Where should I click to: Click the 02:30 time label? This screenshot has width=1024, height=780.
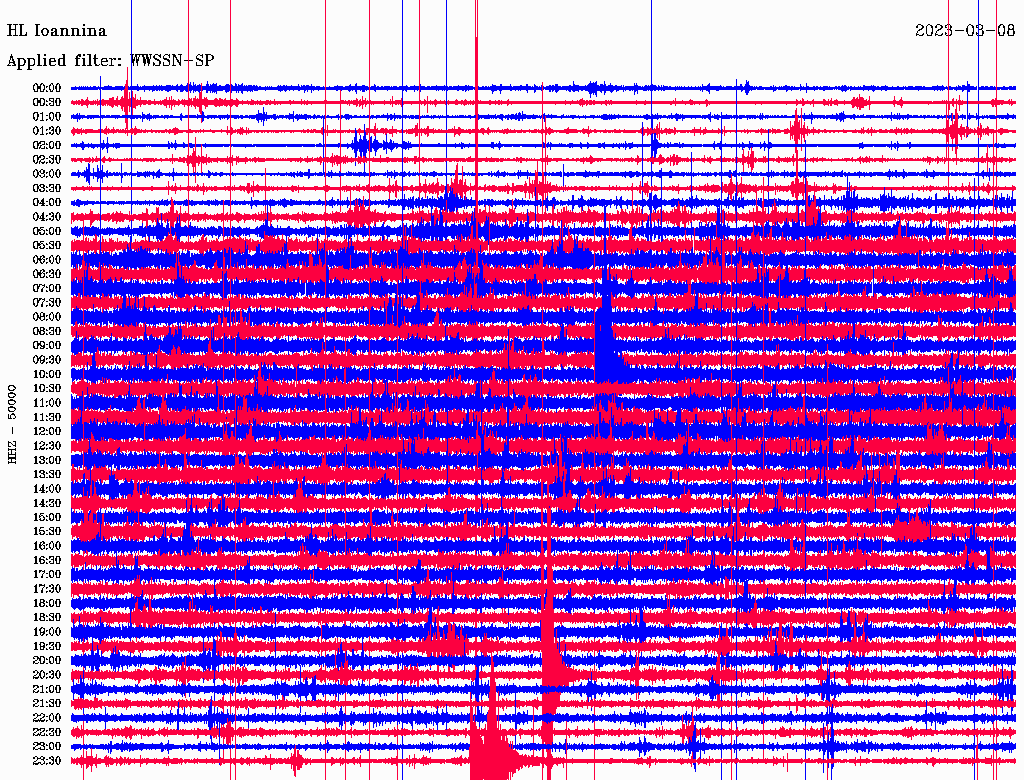(47, 159)
